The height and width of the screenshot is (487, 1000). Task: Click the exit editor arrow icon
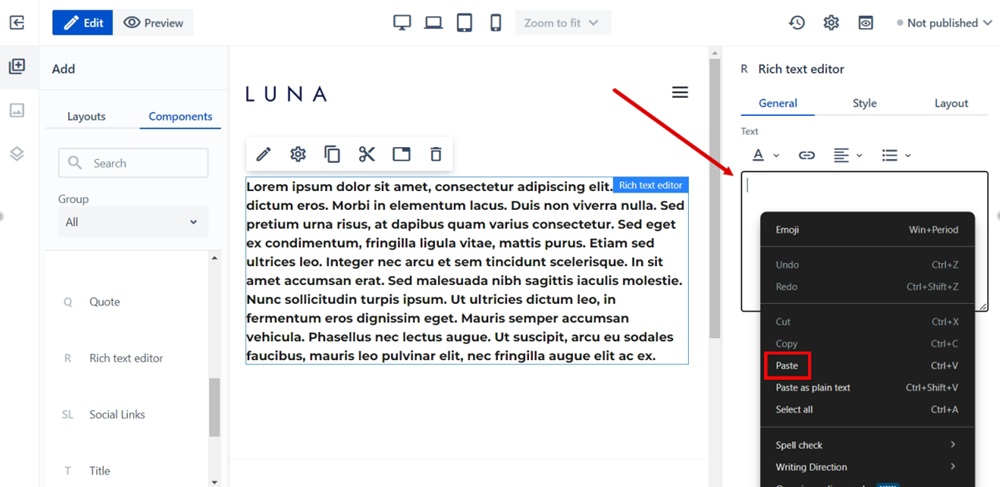tap(17, 23)
